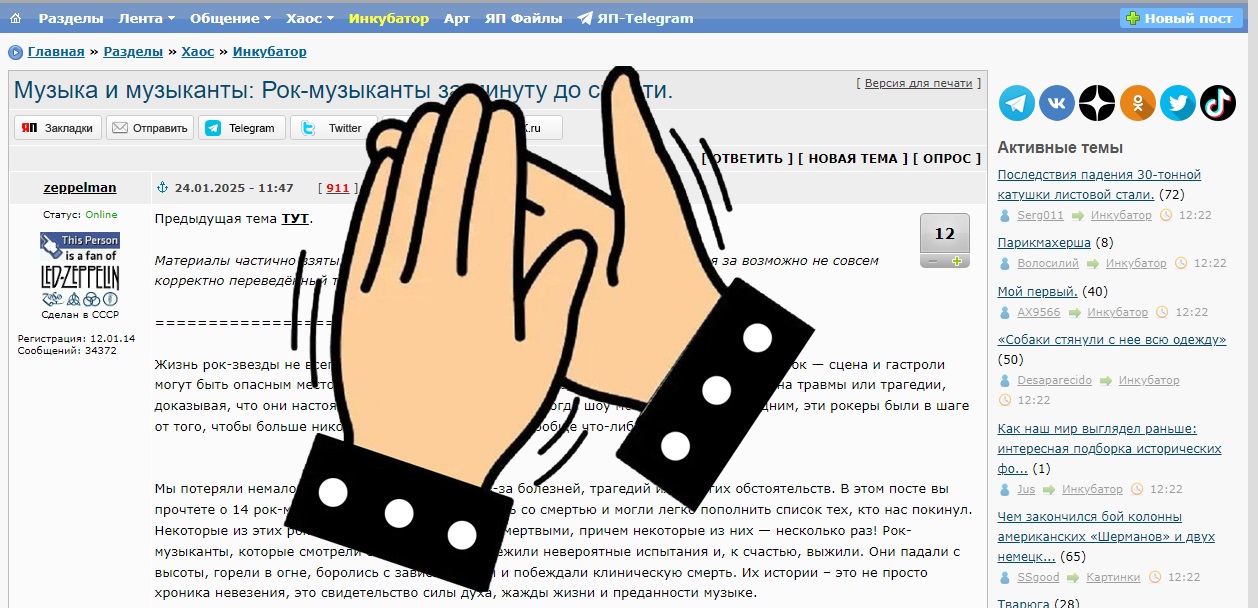The height and width of the screenshot is (608, 1258).
Task: Click the Хаос breadcrumb link
Action: coord(198,52)
